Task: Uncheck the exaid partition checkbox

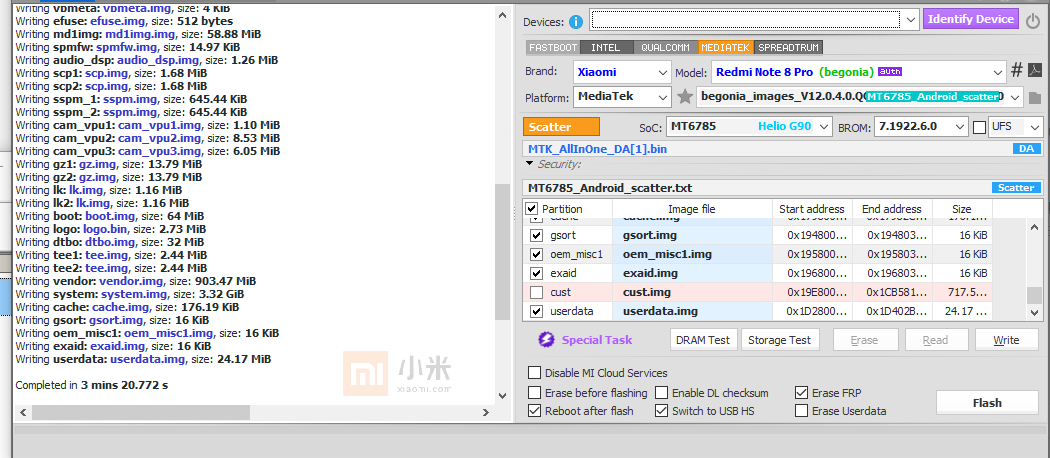Action: coord(536,273)
